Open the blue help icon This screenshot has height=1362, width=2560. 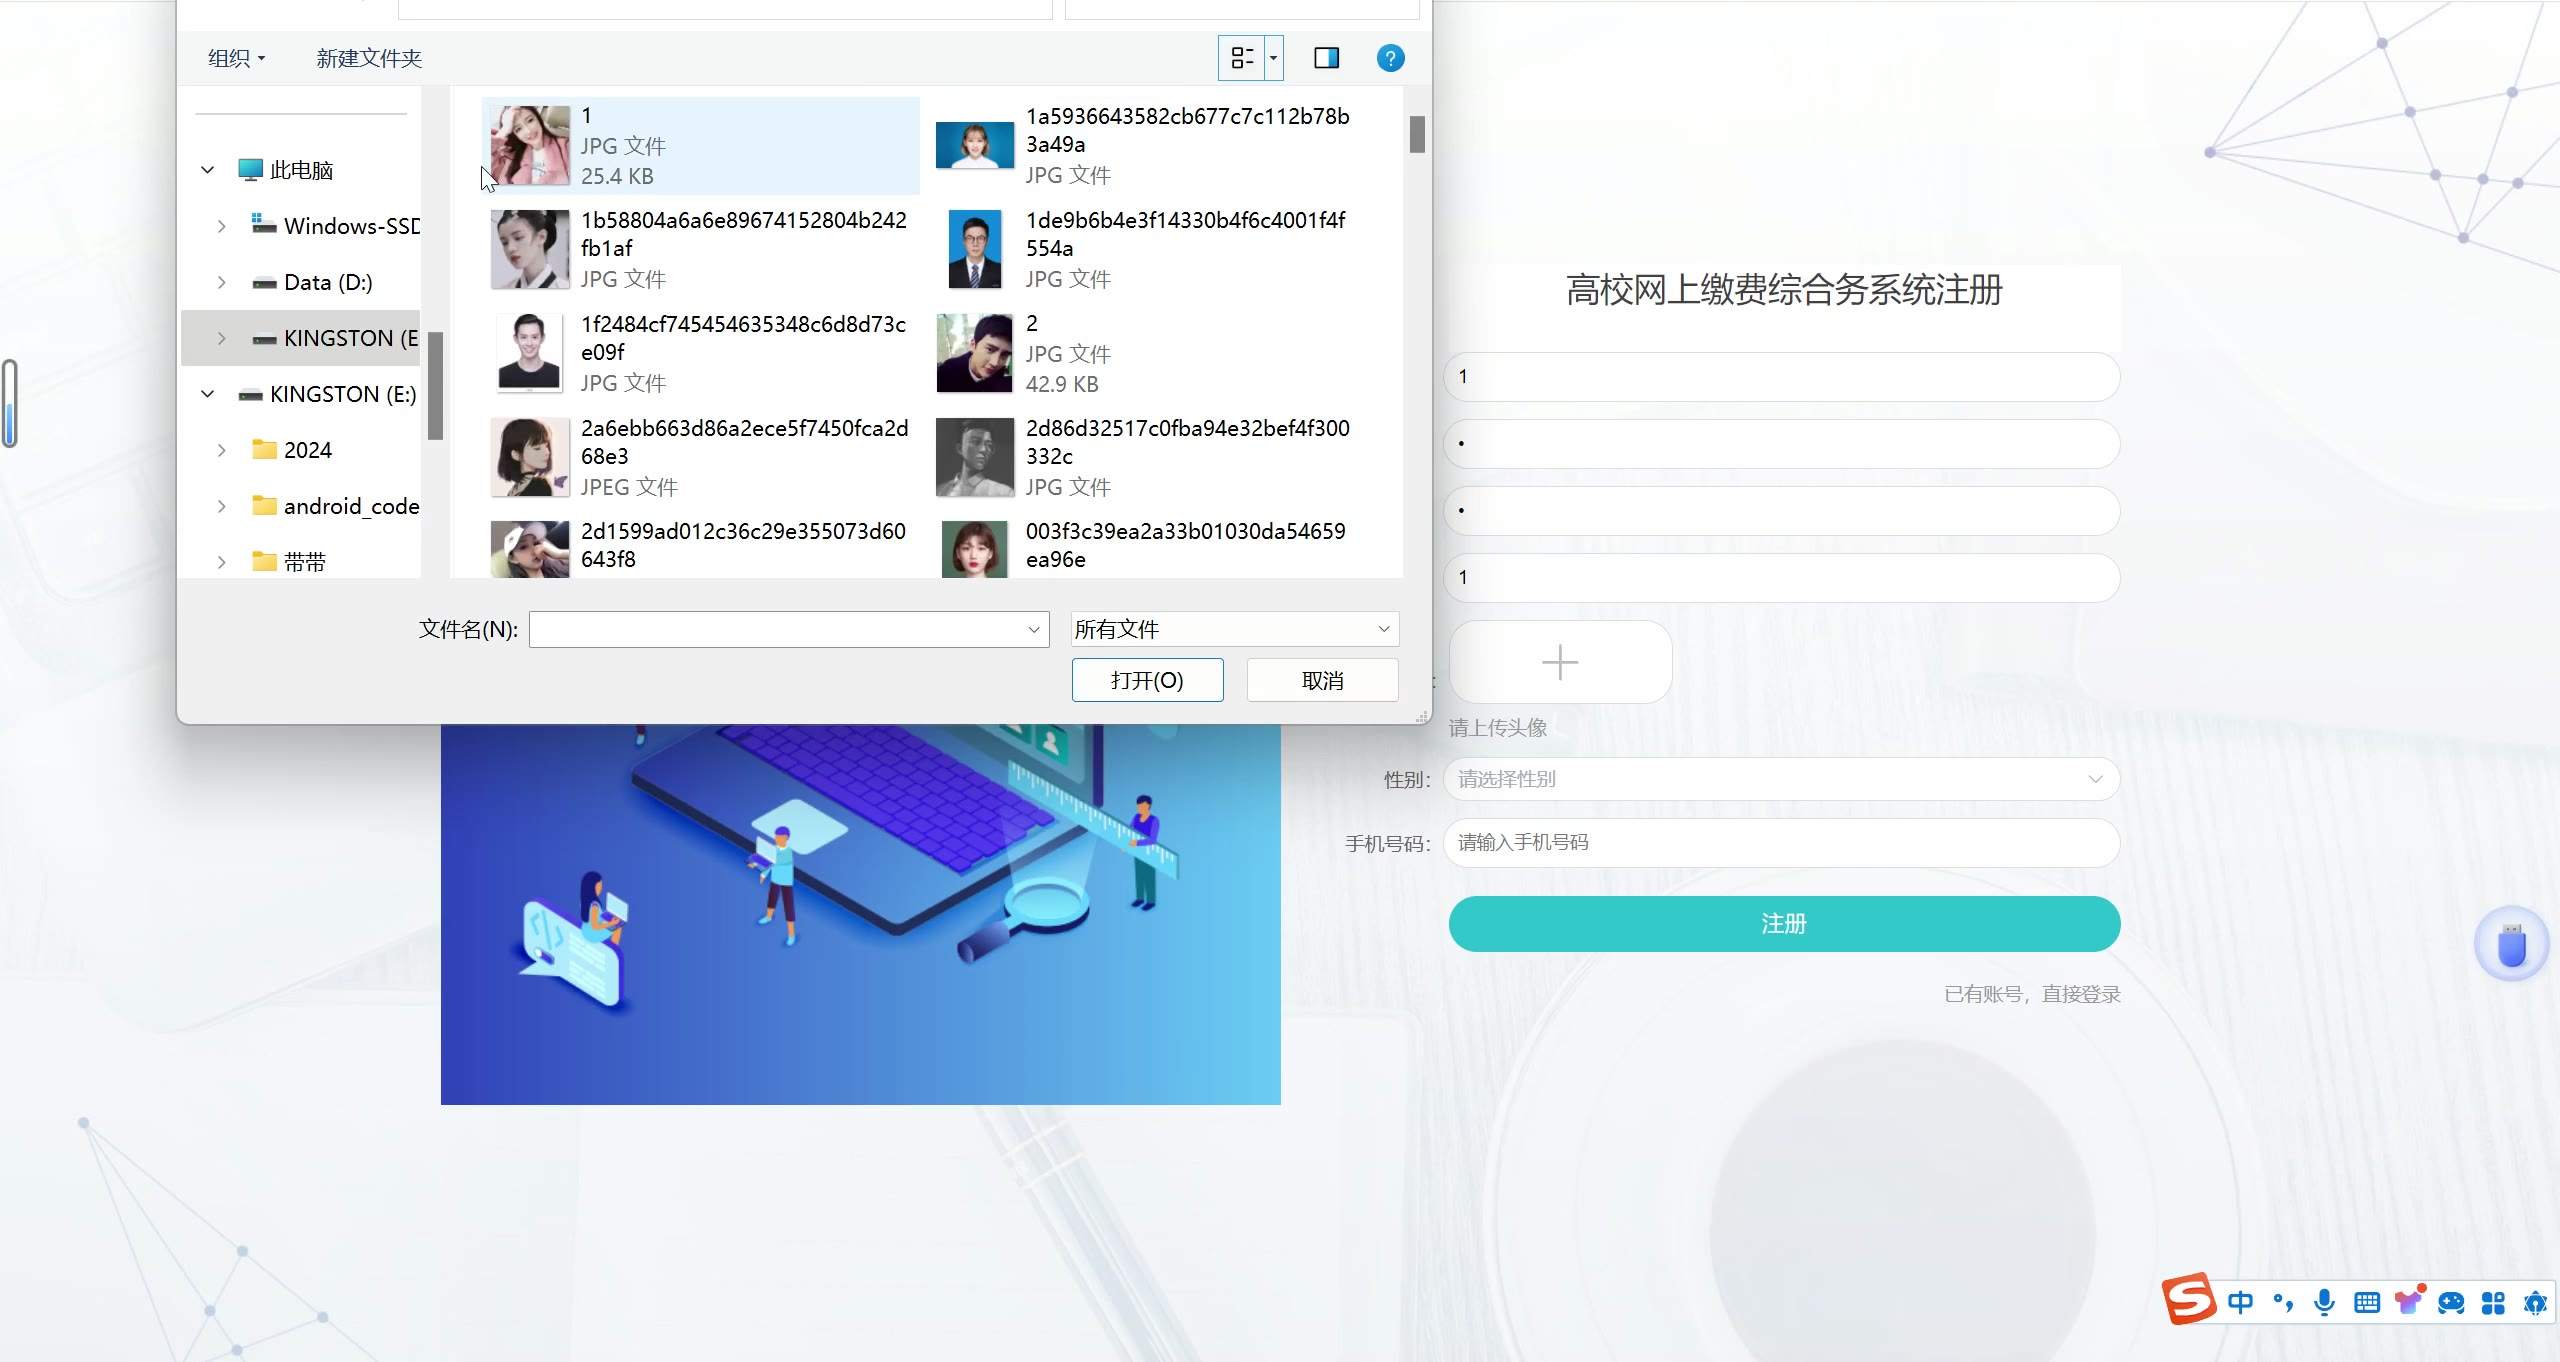[1390, 58]
